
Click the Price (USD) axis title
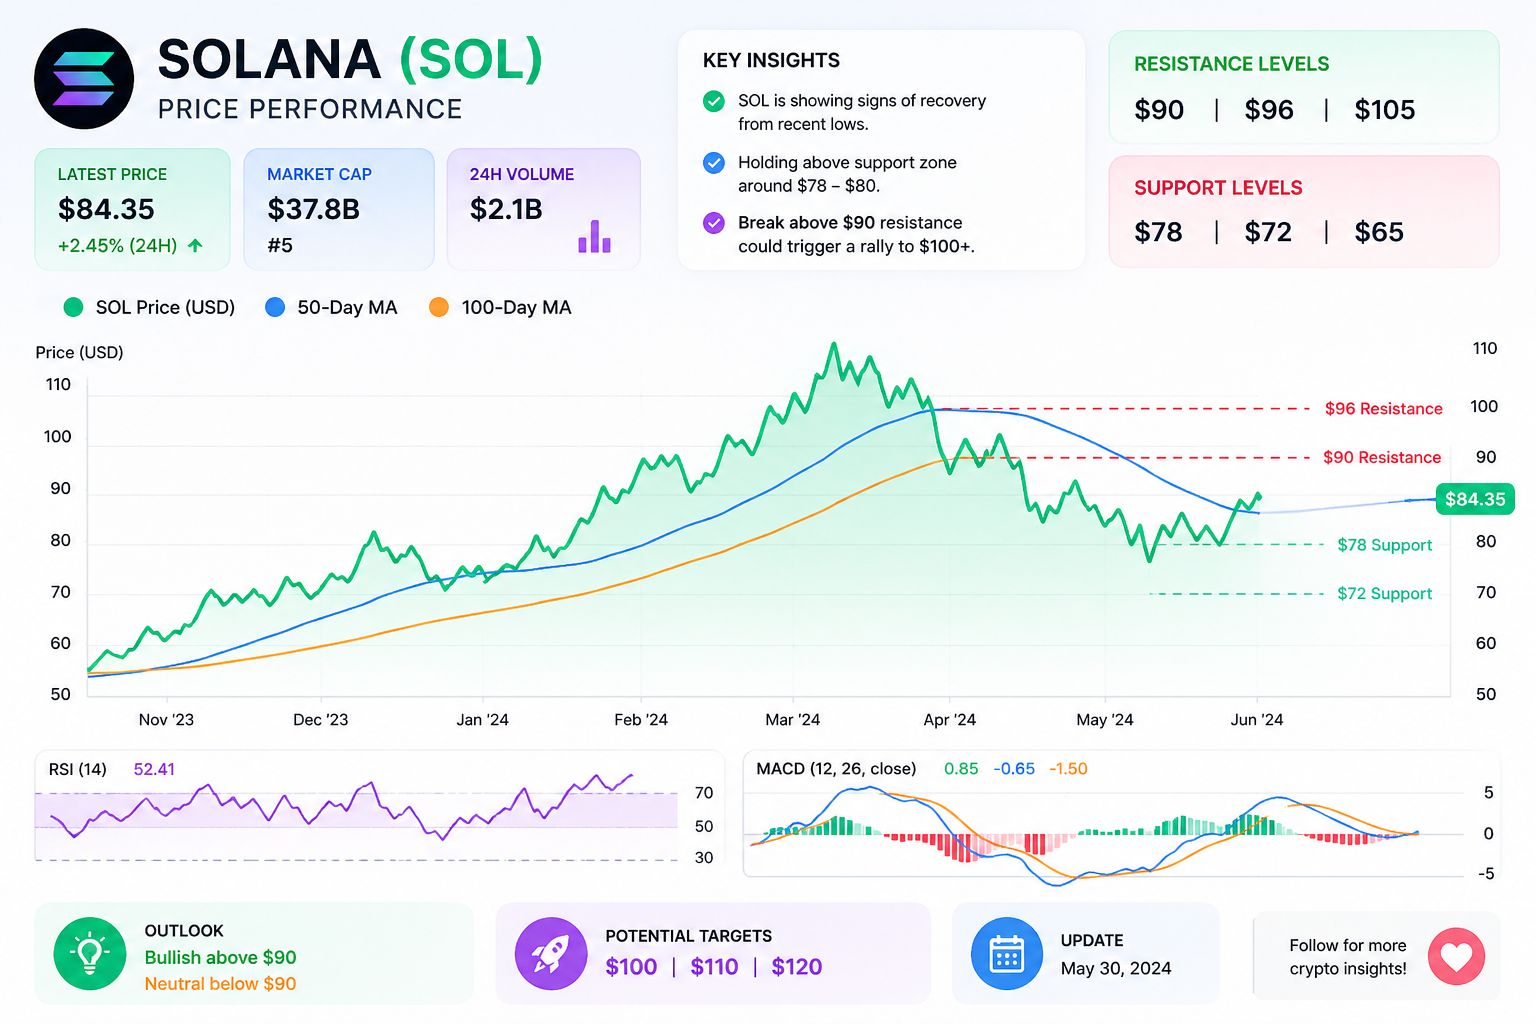pos(79,353)
